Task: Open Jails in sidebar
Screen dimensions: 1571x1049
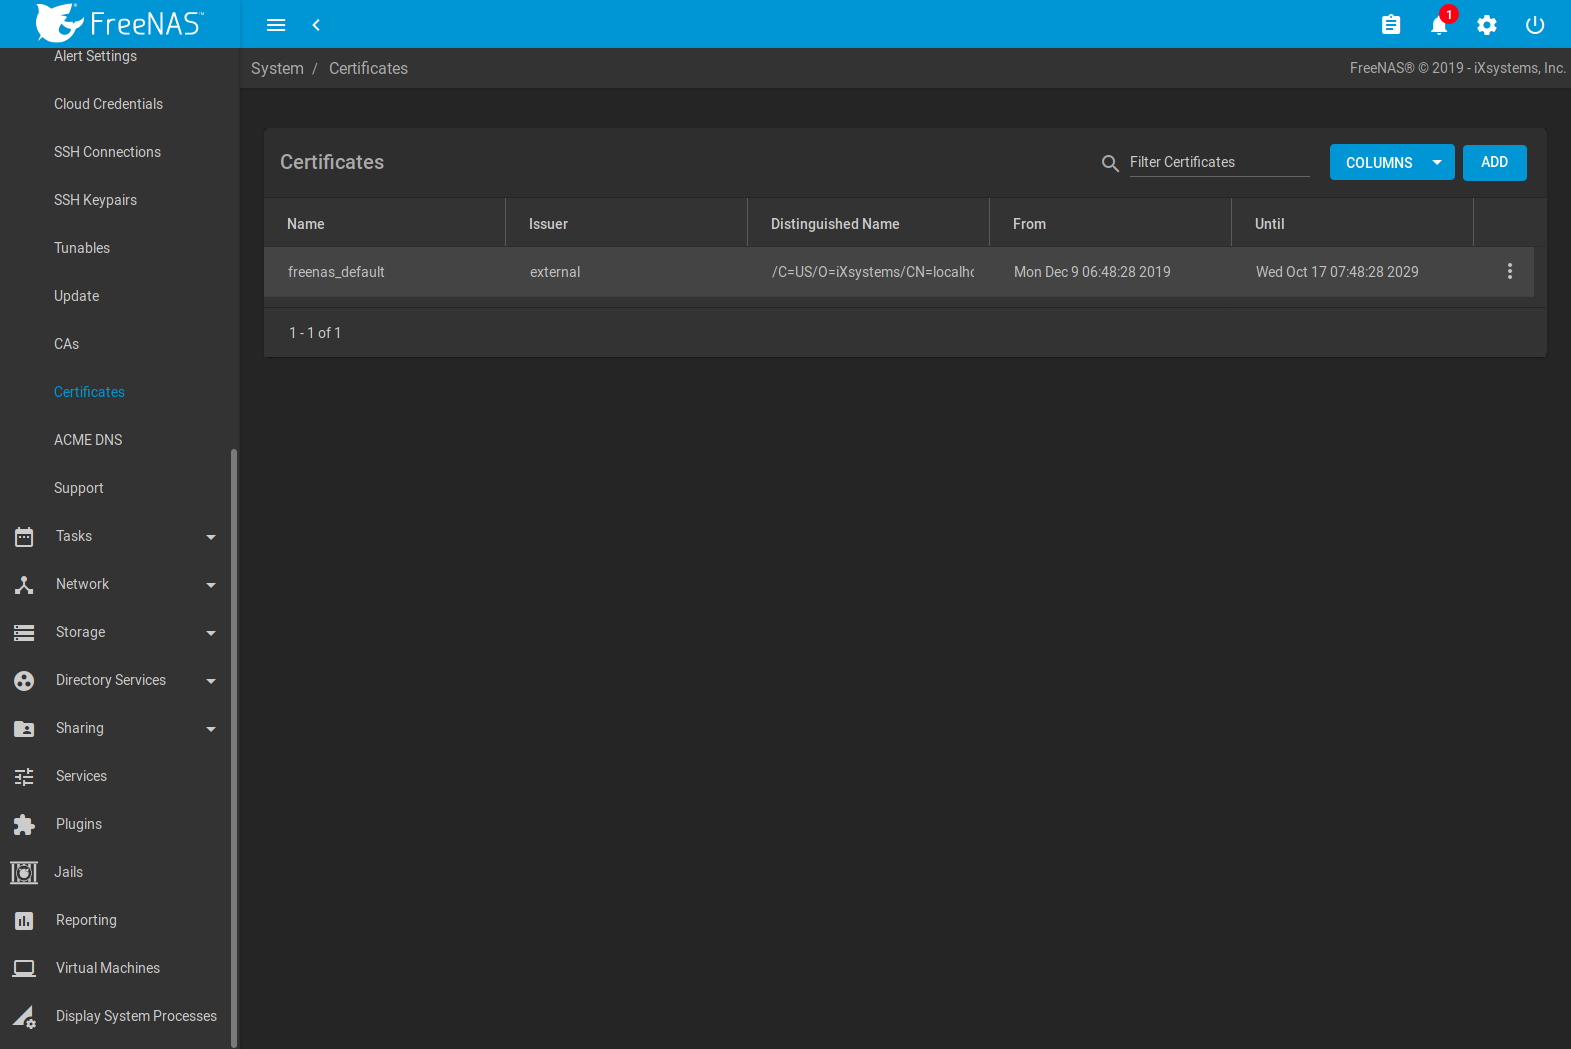Action: click(x=68, y=872)
